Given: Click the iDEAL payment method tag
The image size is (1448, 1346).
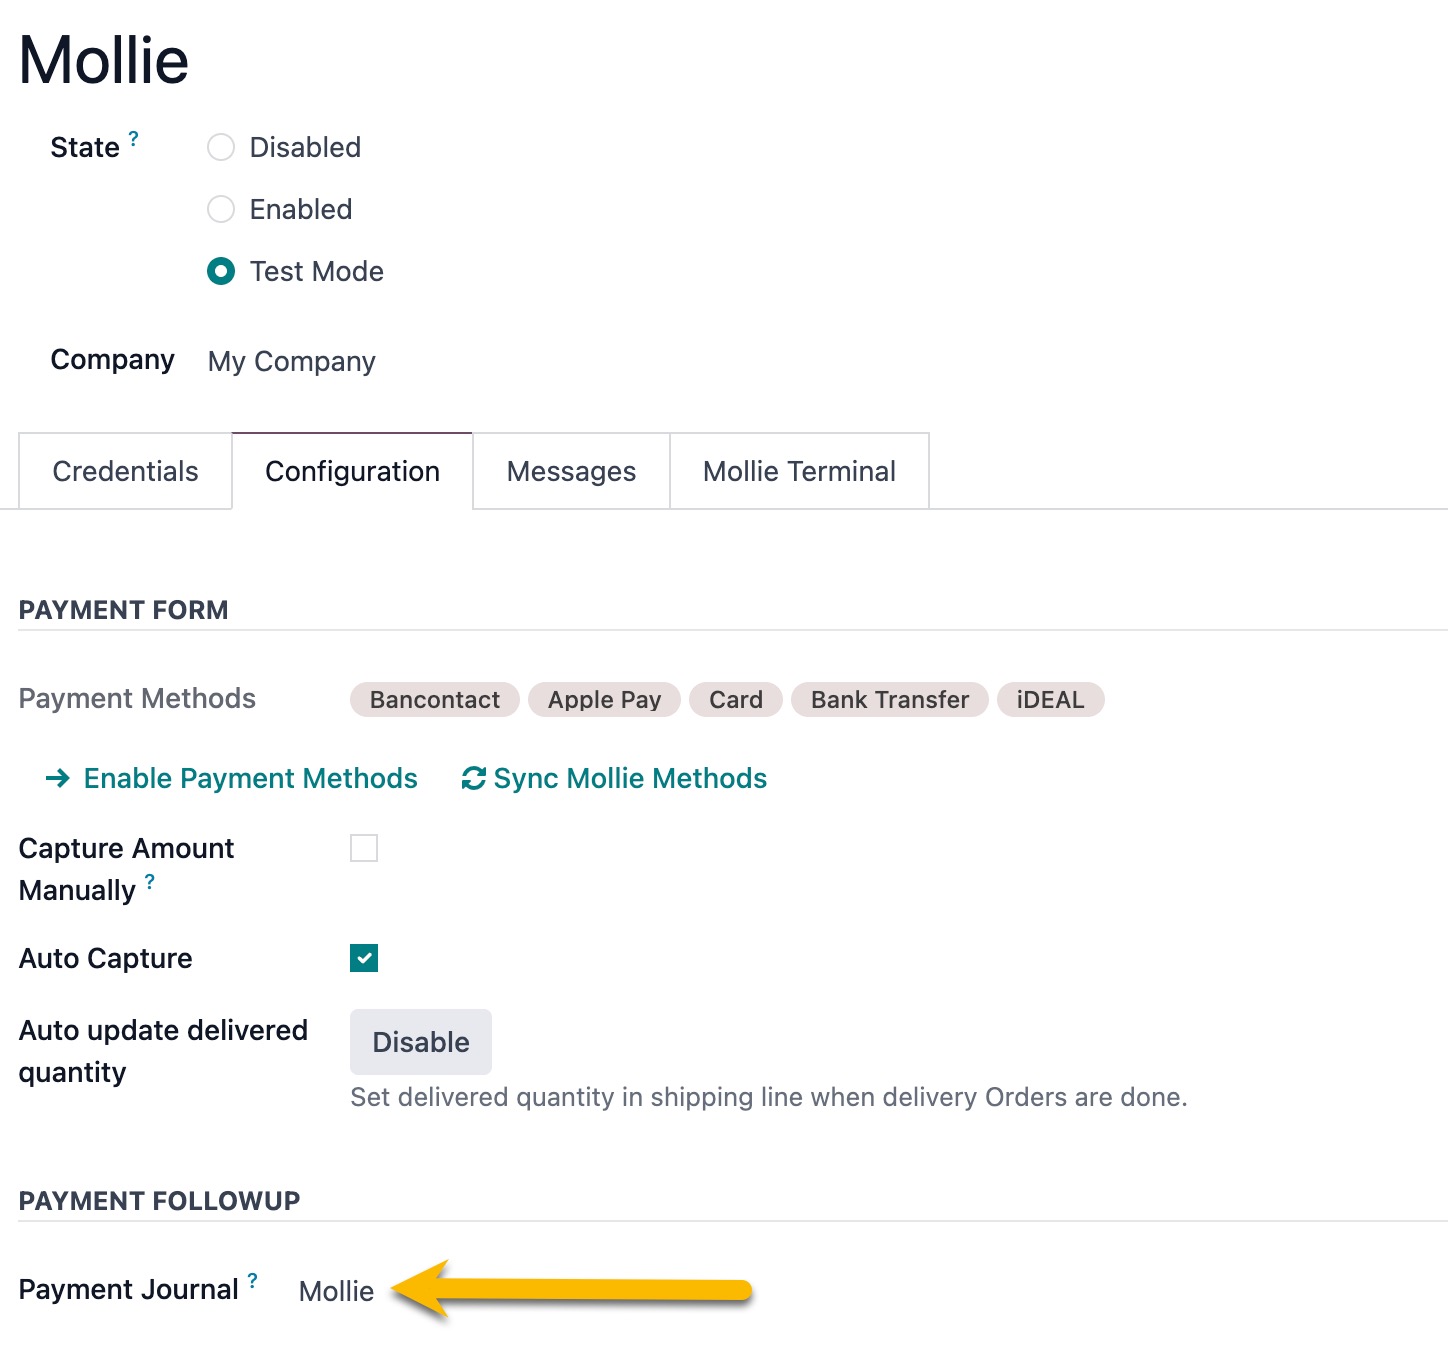Looking at the screenshot, I should pos(1050,700).
